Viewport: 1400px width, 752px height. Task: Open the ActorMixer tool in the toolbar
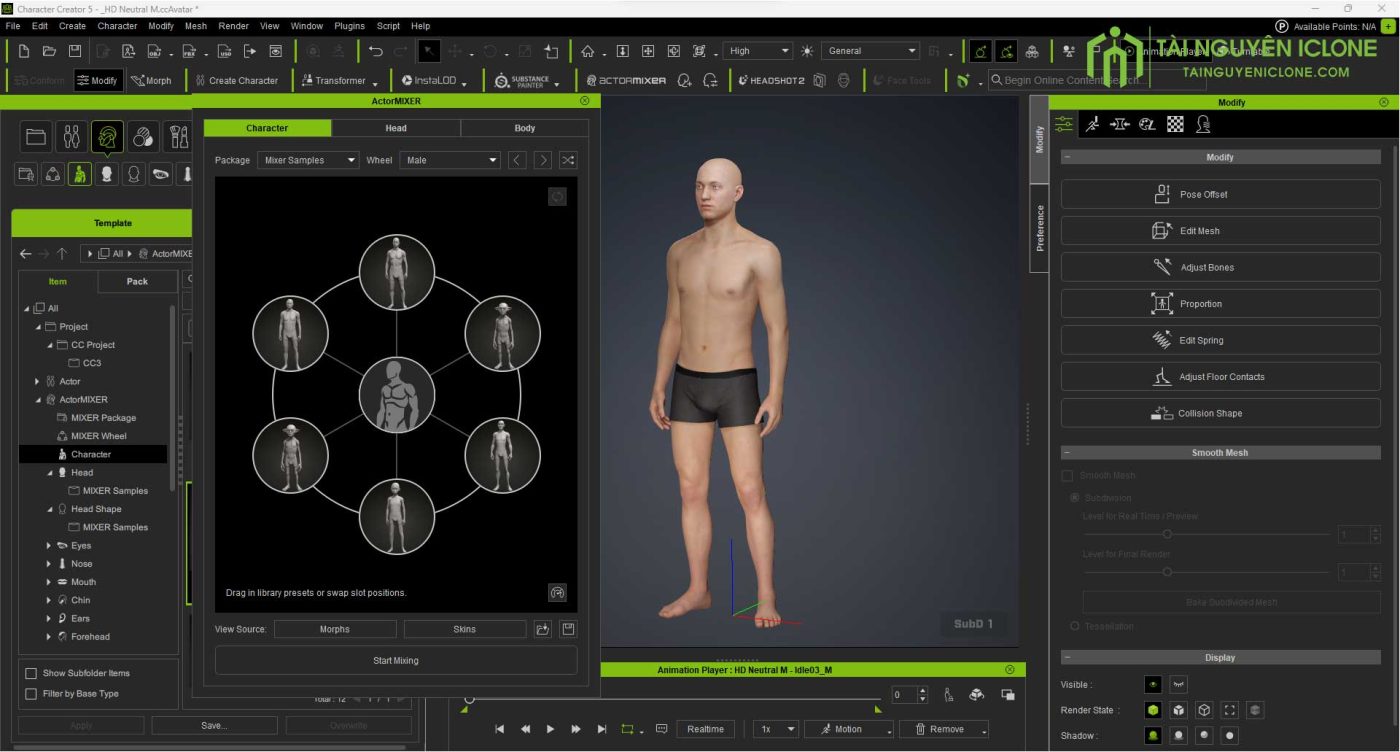point(626,80)
